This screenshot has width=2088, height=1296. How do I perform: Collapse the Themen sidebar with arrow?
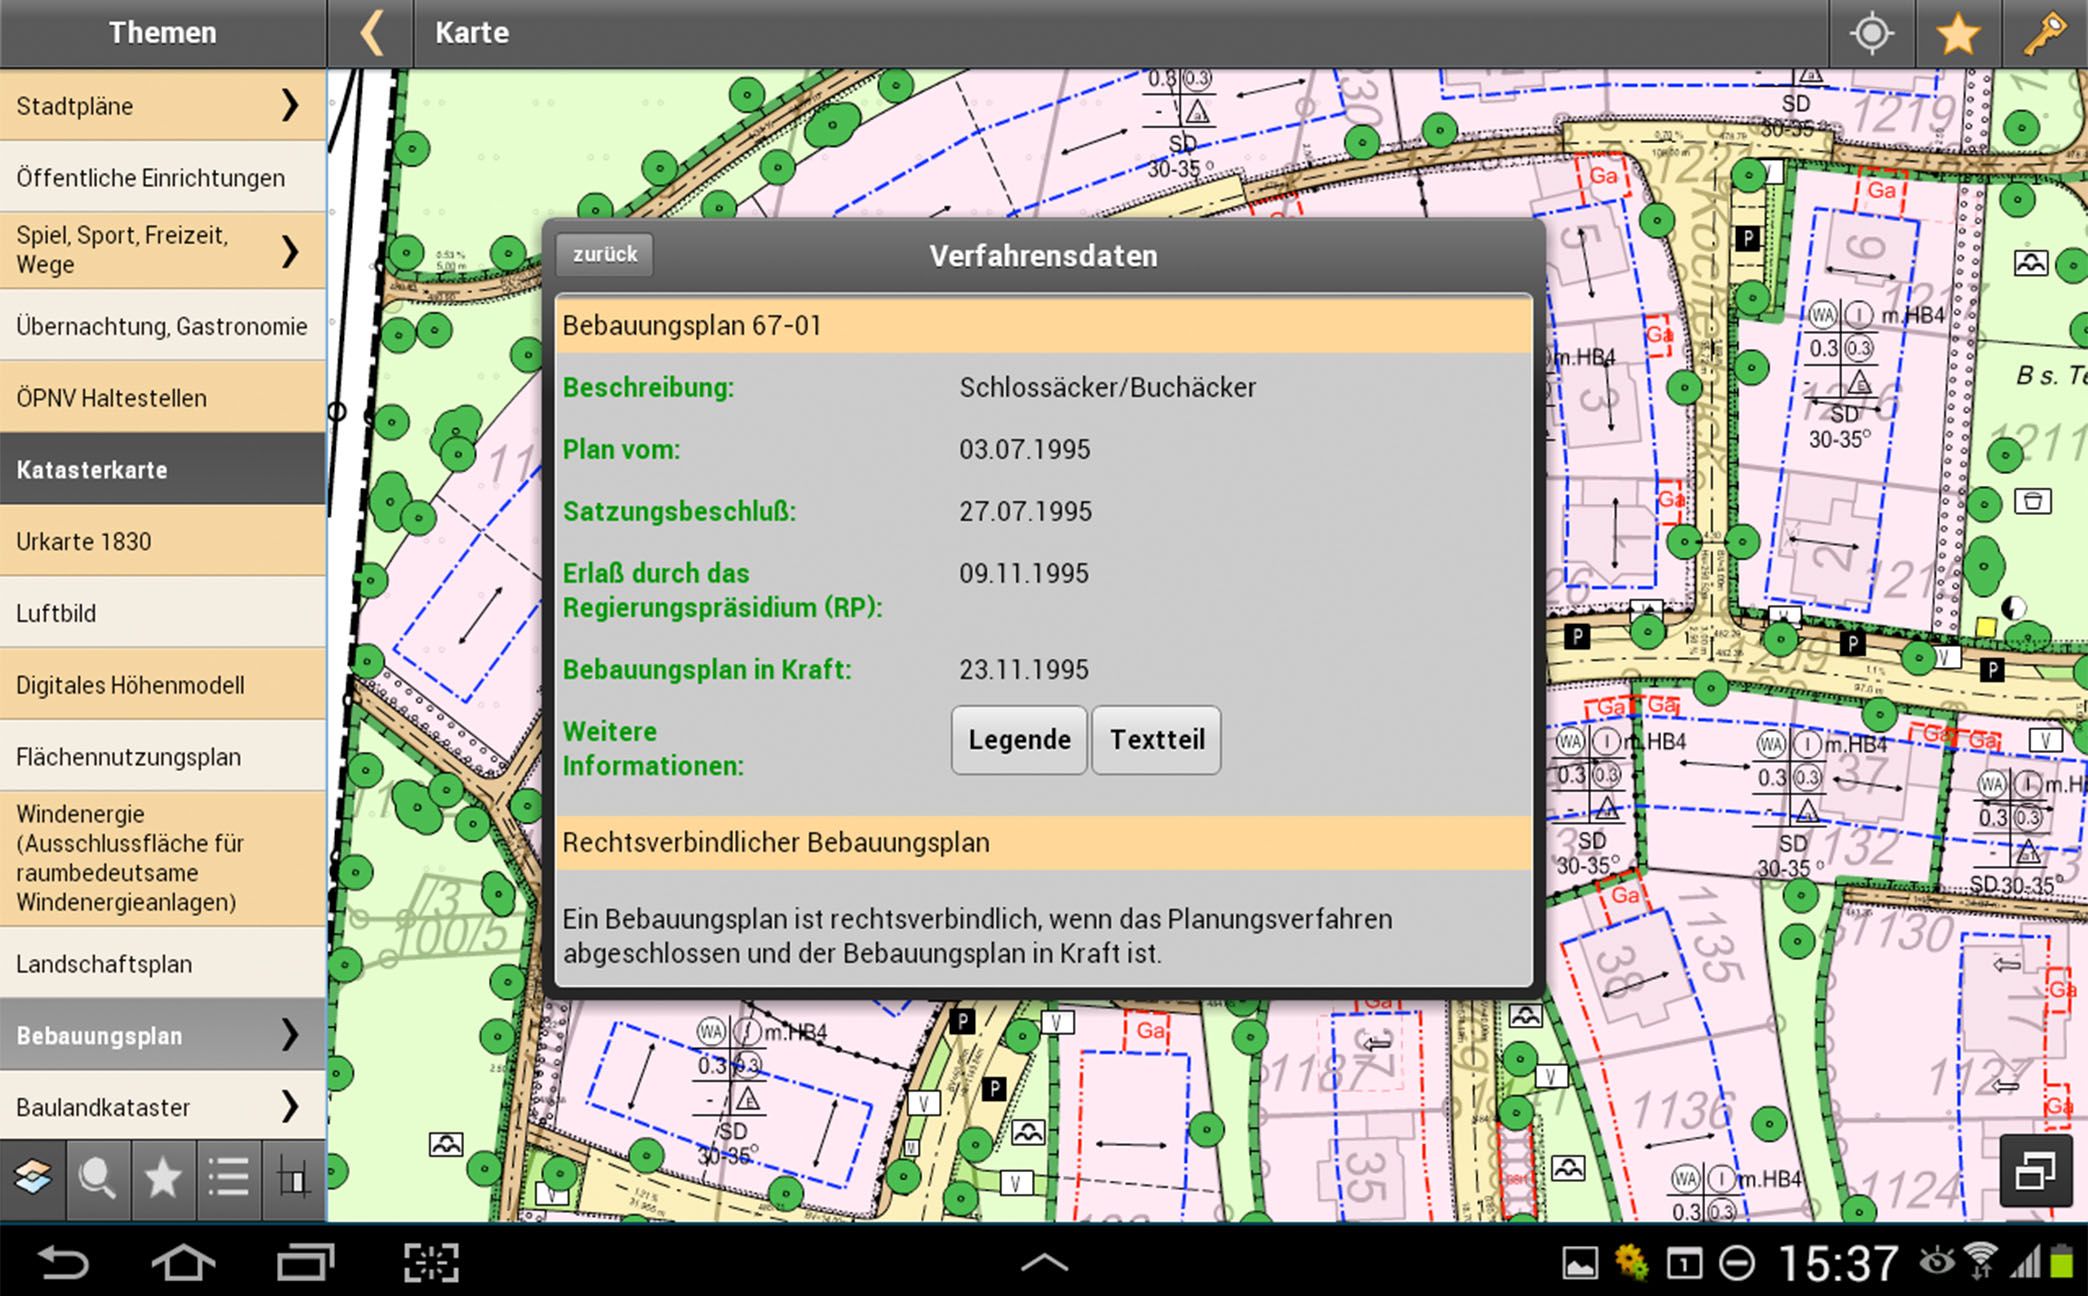(x=371, y=34)
